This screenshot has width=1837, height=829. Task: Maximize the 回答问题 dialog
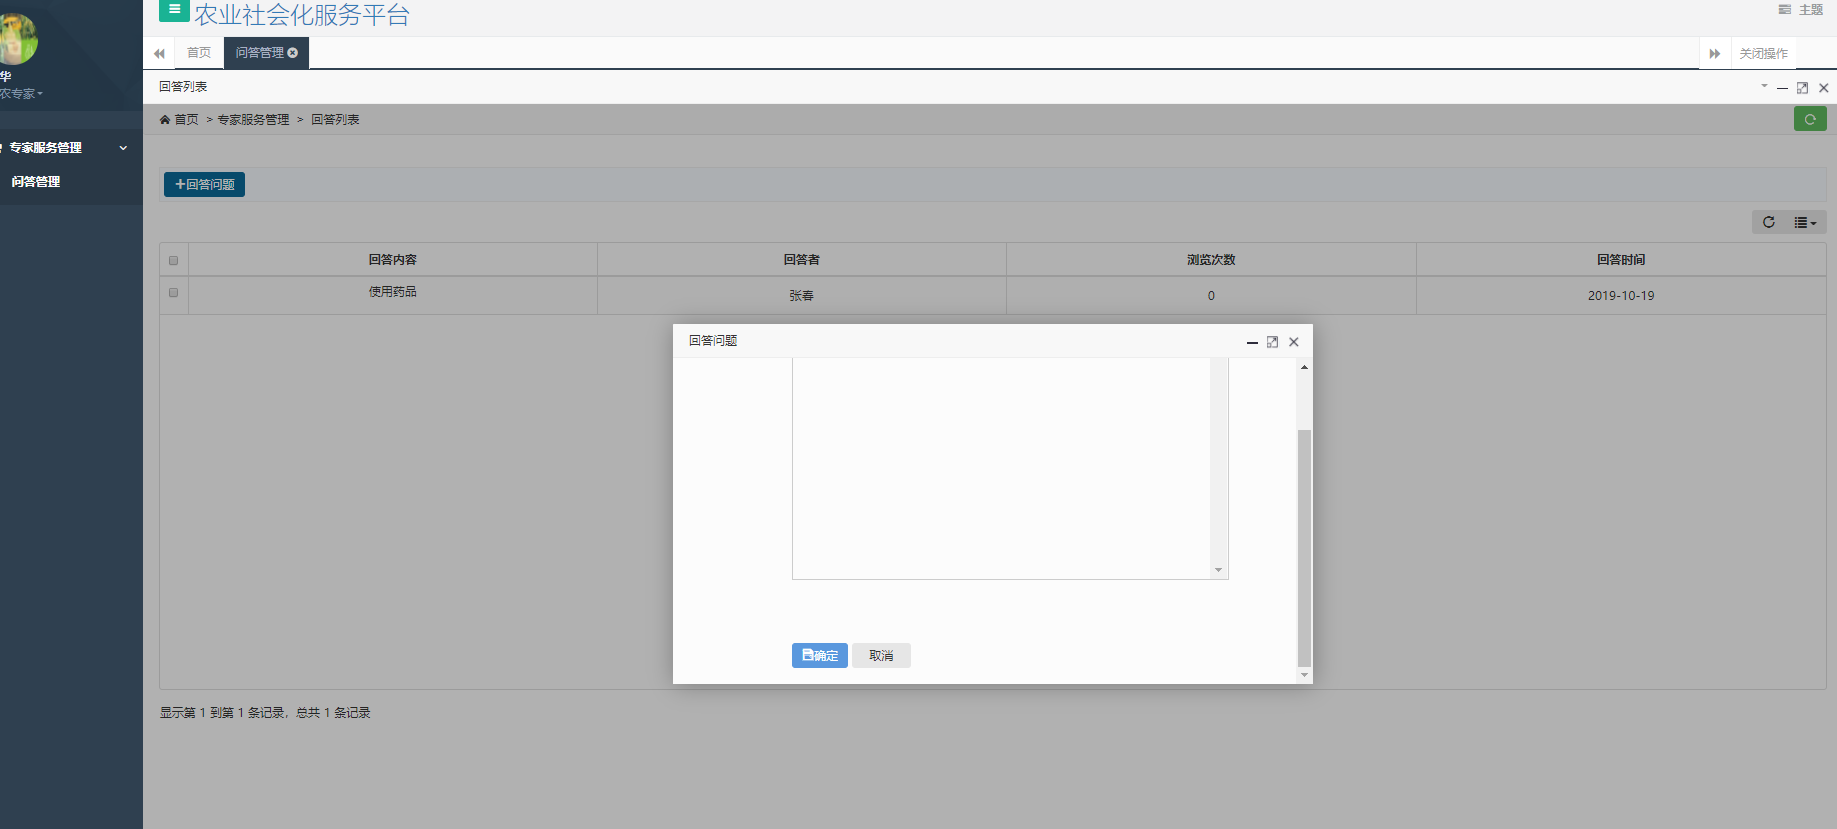click(1272, 342)
